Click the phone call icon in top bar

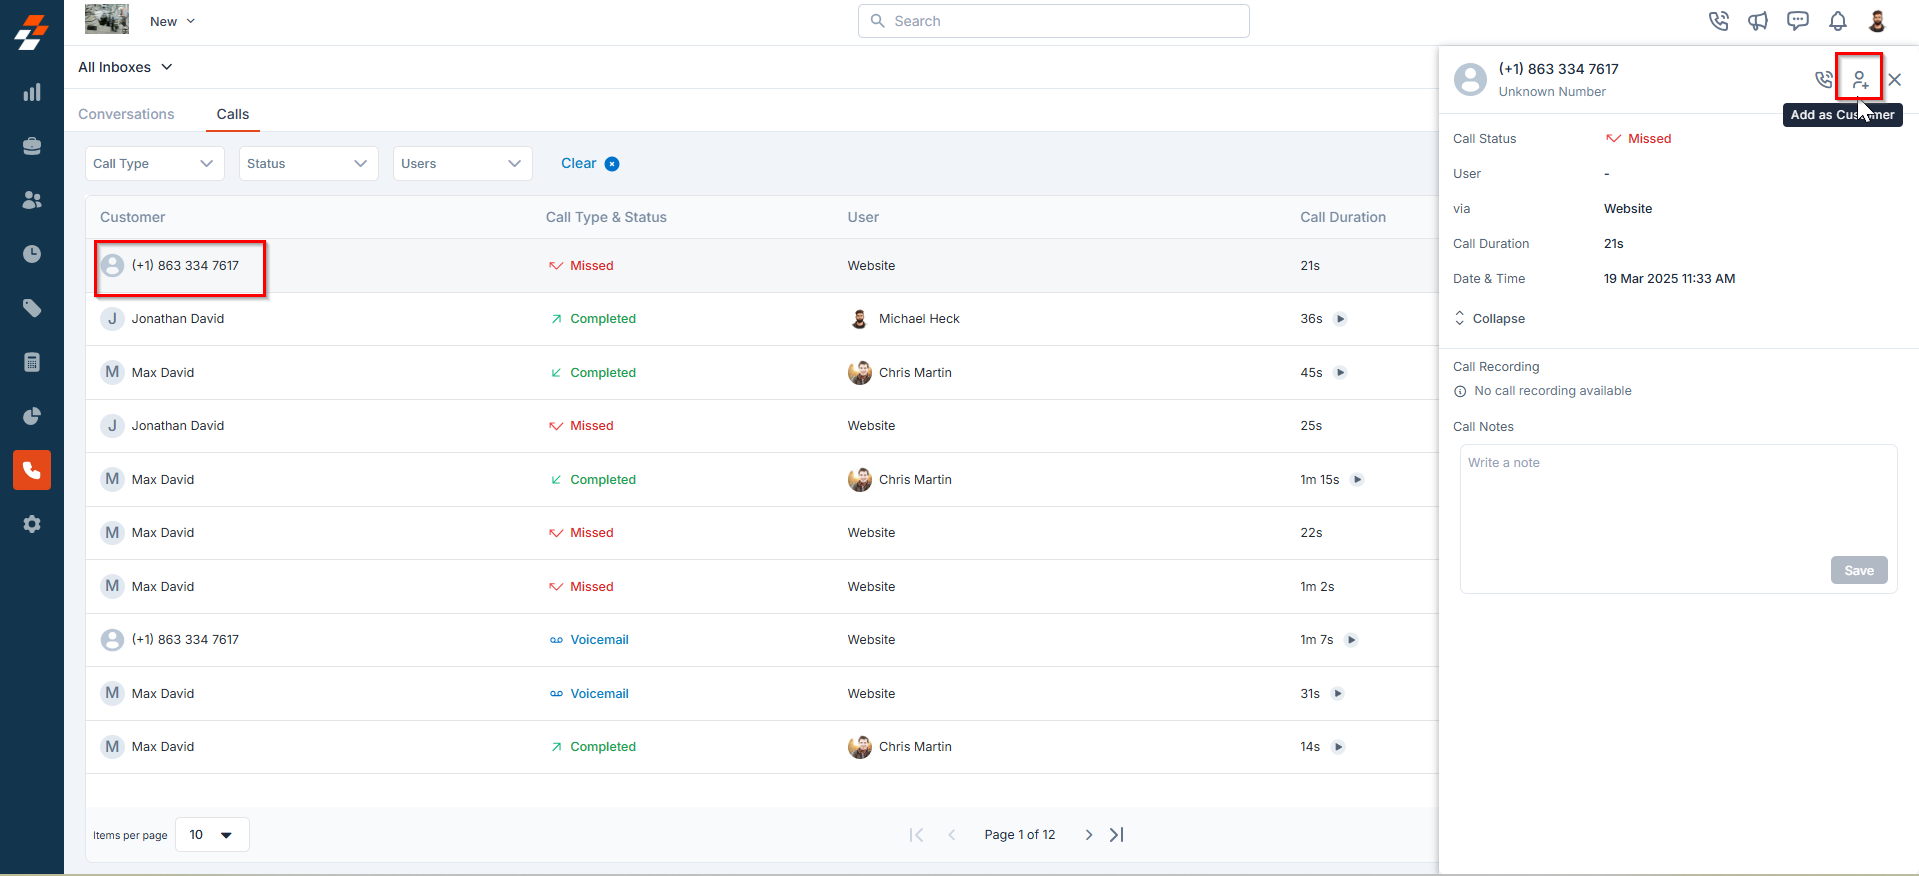tap(1718, 21)
